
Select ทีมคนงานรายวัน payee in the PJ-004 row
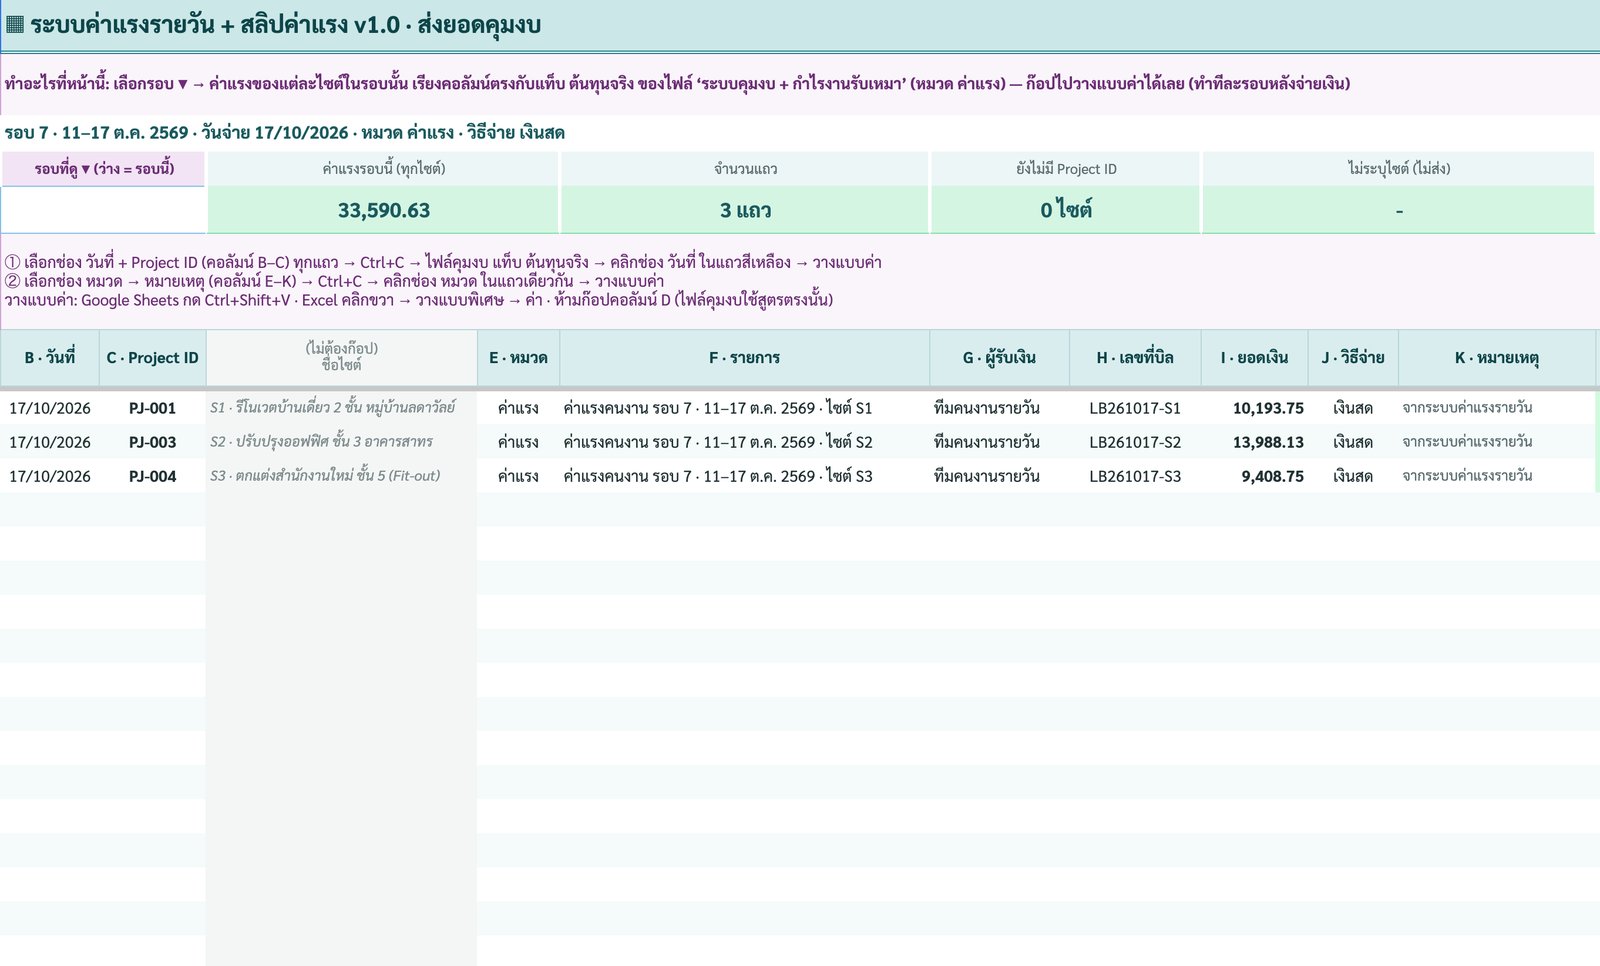click(x=1000, y=476)
